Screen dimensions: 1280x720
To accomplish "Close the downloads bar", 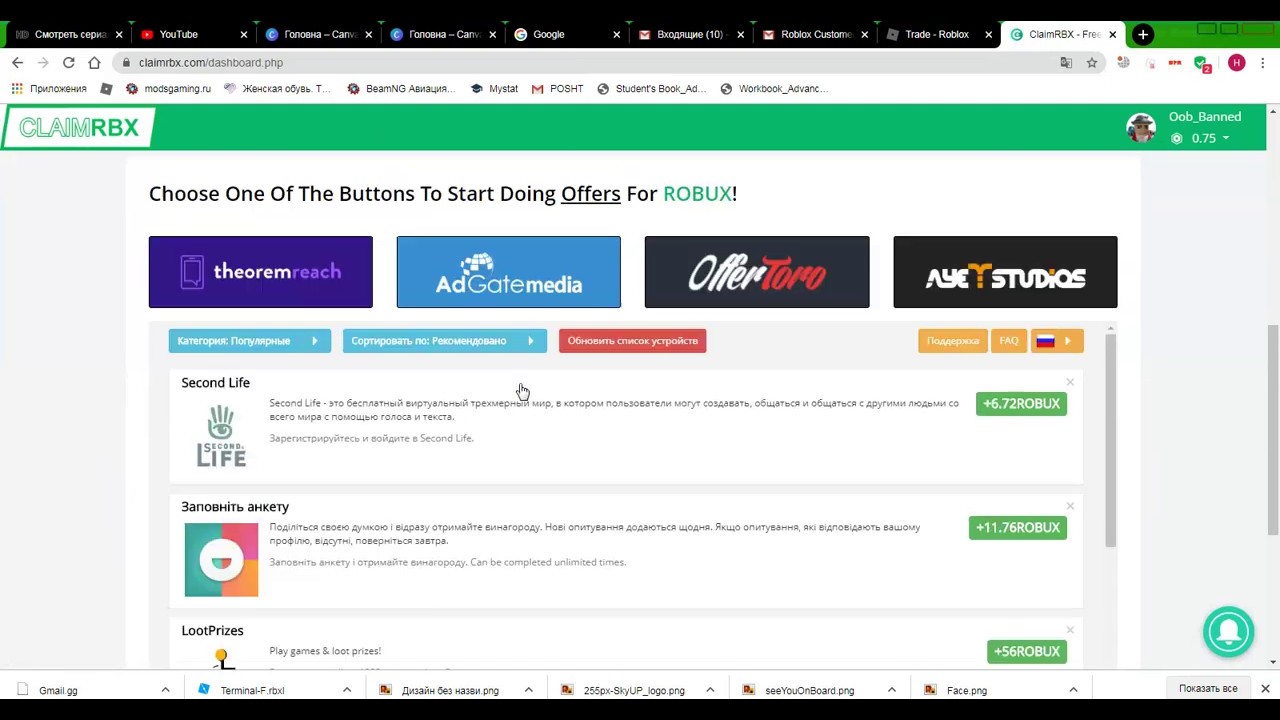I will click(x=1265, y=689).
